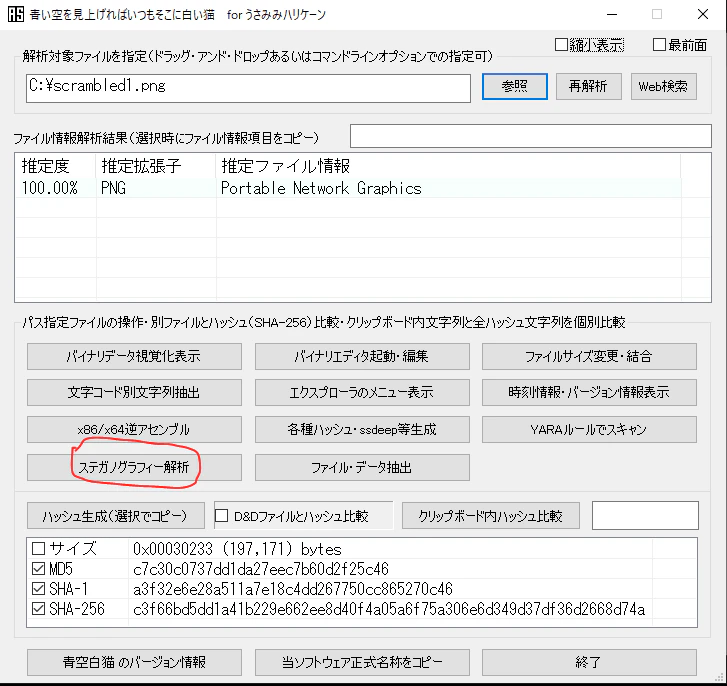The height and width of the screenshot is (686, 727).
Task: Select the 100.00% cell in results
Action: 50,188
